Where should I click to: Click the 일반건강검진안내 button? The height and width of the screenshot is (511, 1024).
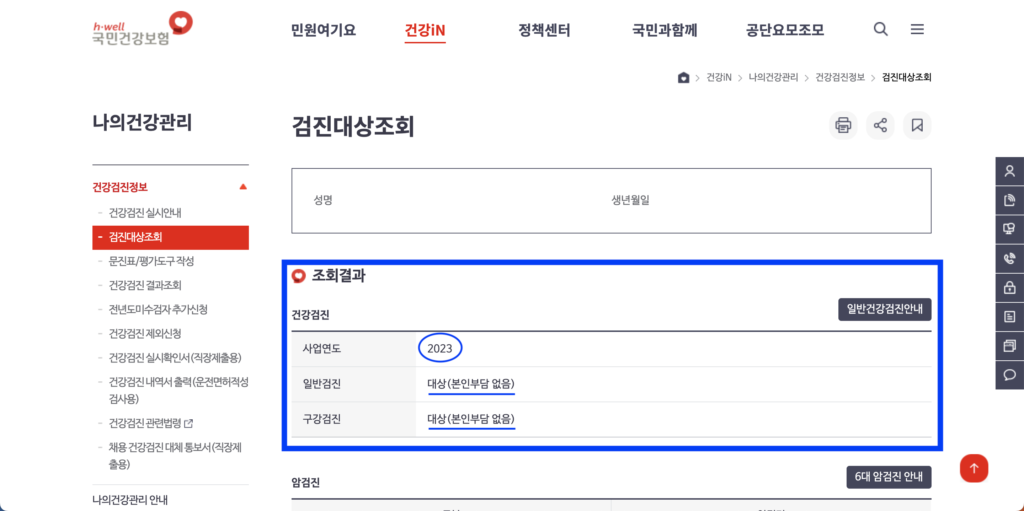pos(884,309)
